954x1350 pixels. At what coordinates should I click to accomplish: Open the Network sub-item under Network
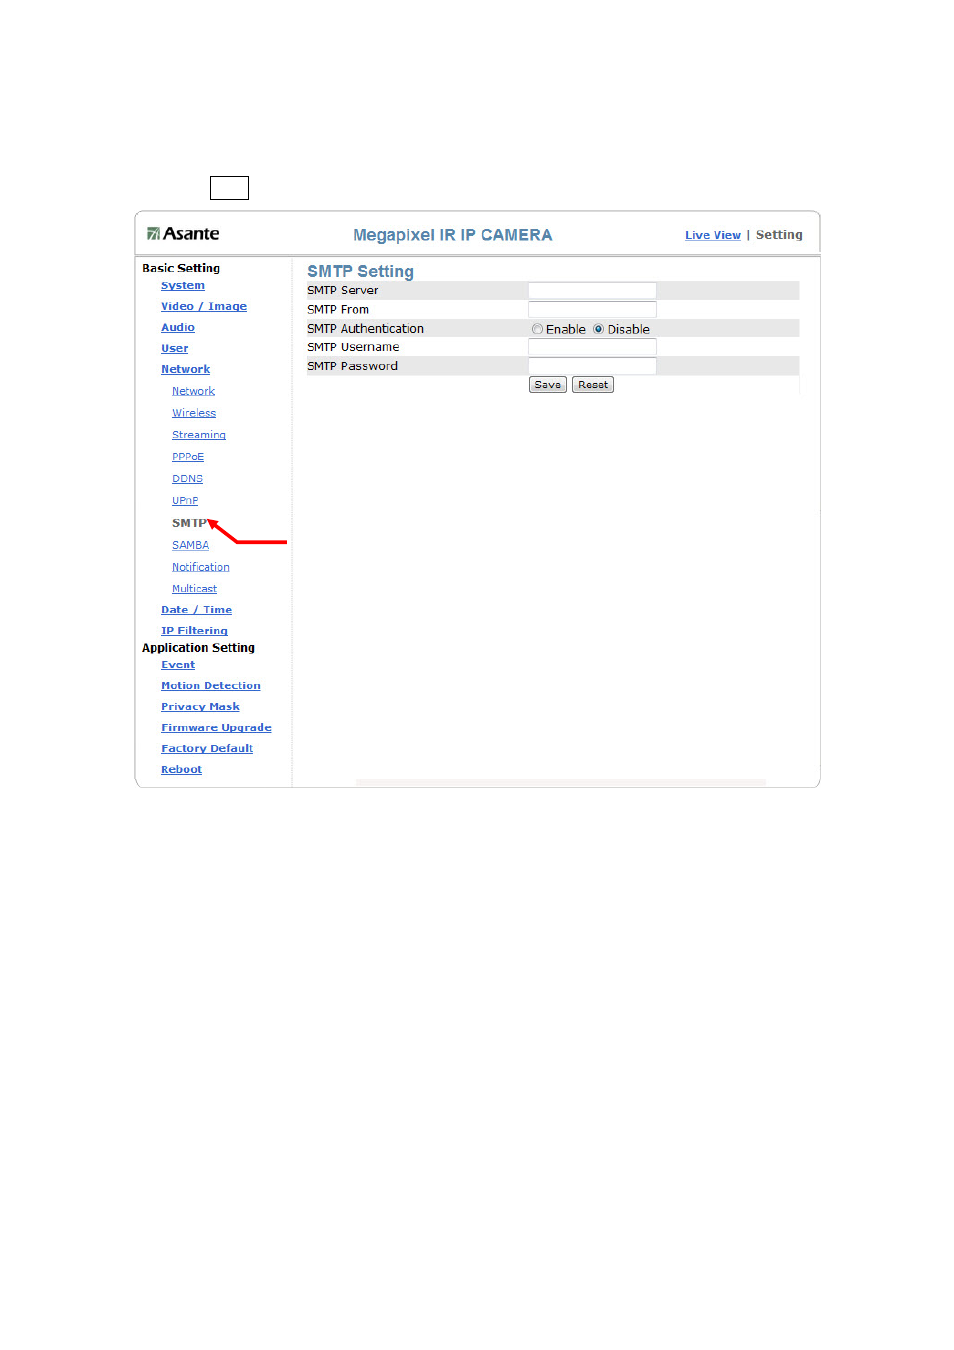point(193,391)
